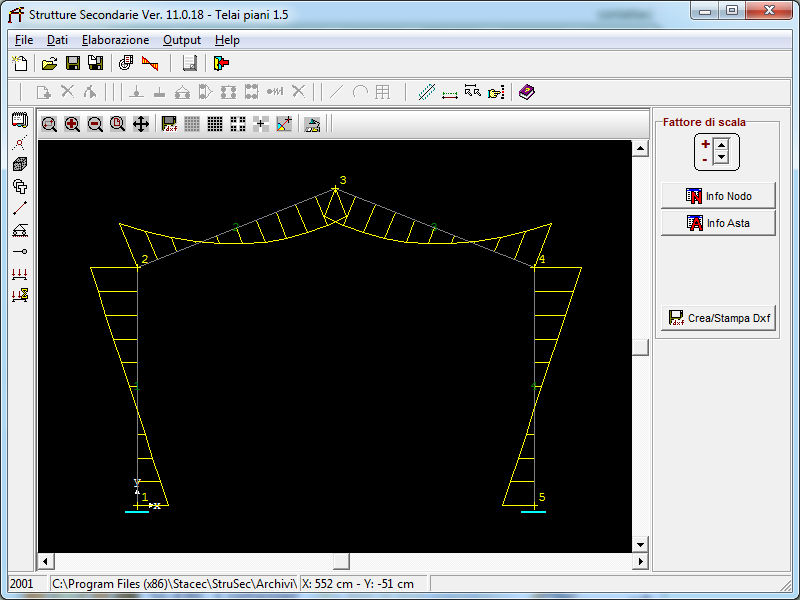The image size is (800, 600).
Task: Click the pointing hand icon
Action: [x=496, y=92]
